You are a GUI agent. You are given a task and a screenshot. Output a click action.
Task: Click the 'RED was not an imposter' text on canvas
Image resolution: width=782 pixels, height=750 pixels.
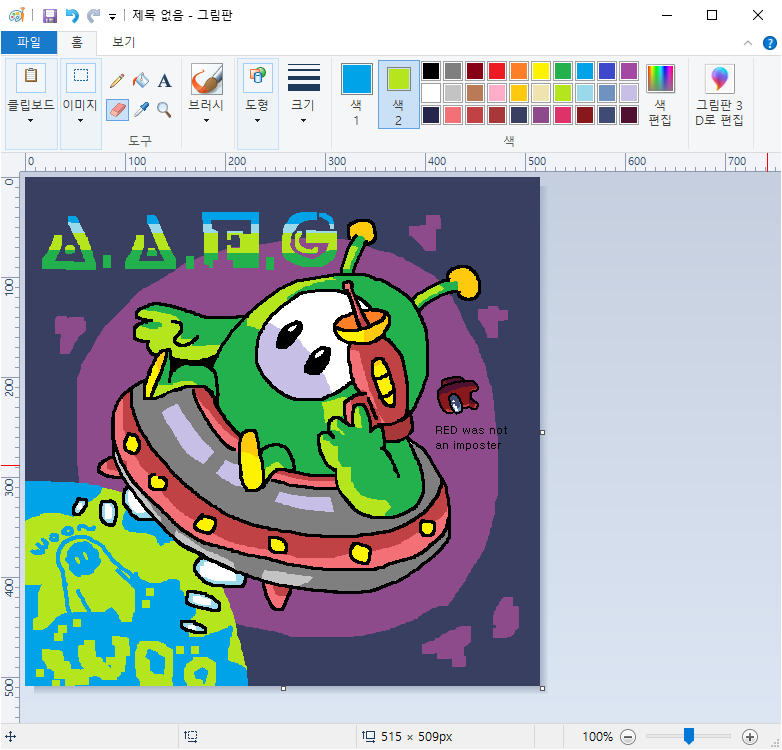tap(471, 437)
